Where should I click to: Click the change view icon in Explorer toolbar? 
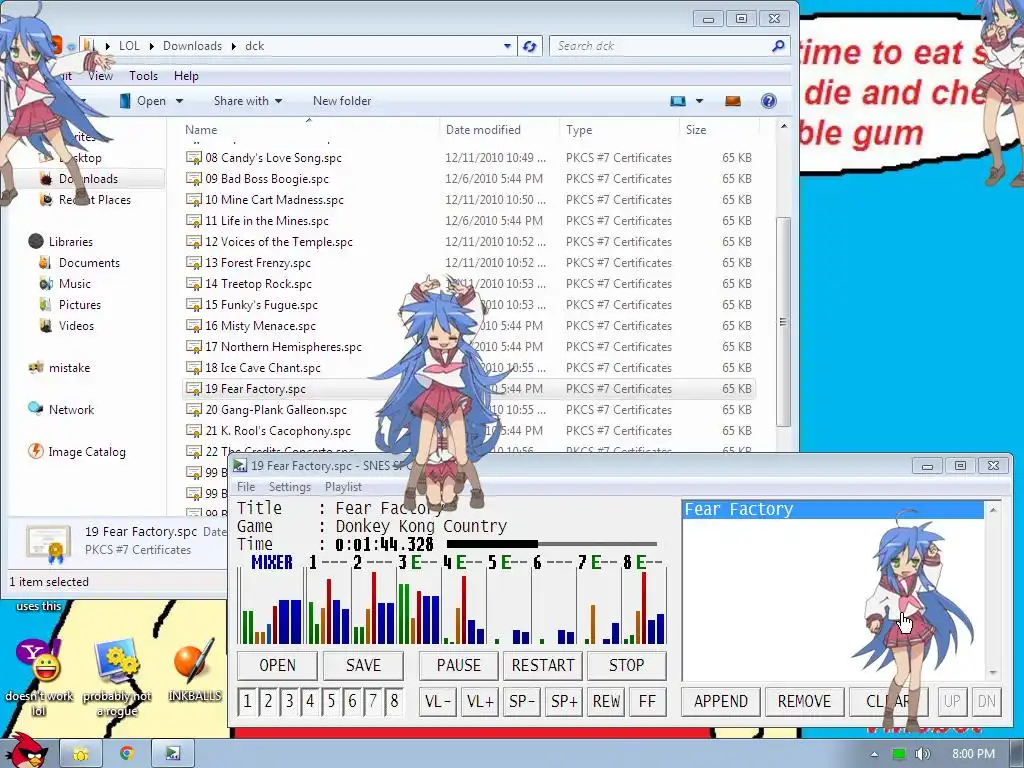(x=678, y=101)
